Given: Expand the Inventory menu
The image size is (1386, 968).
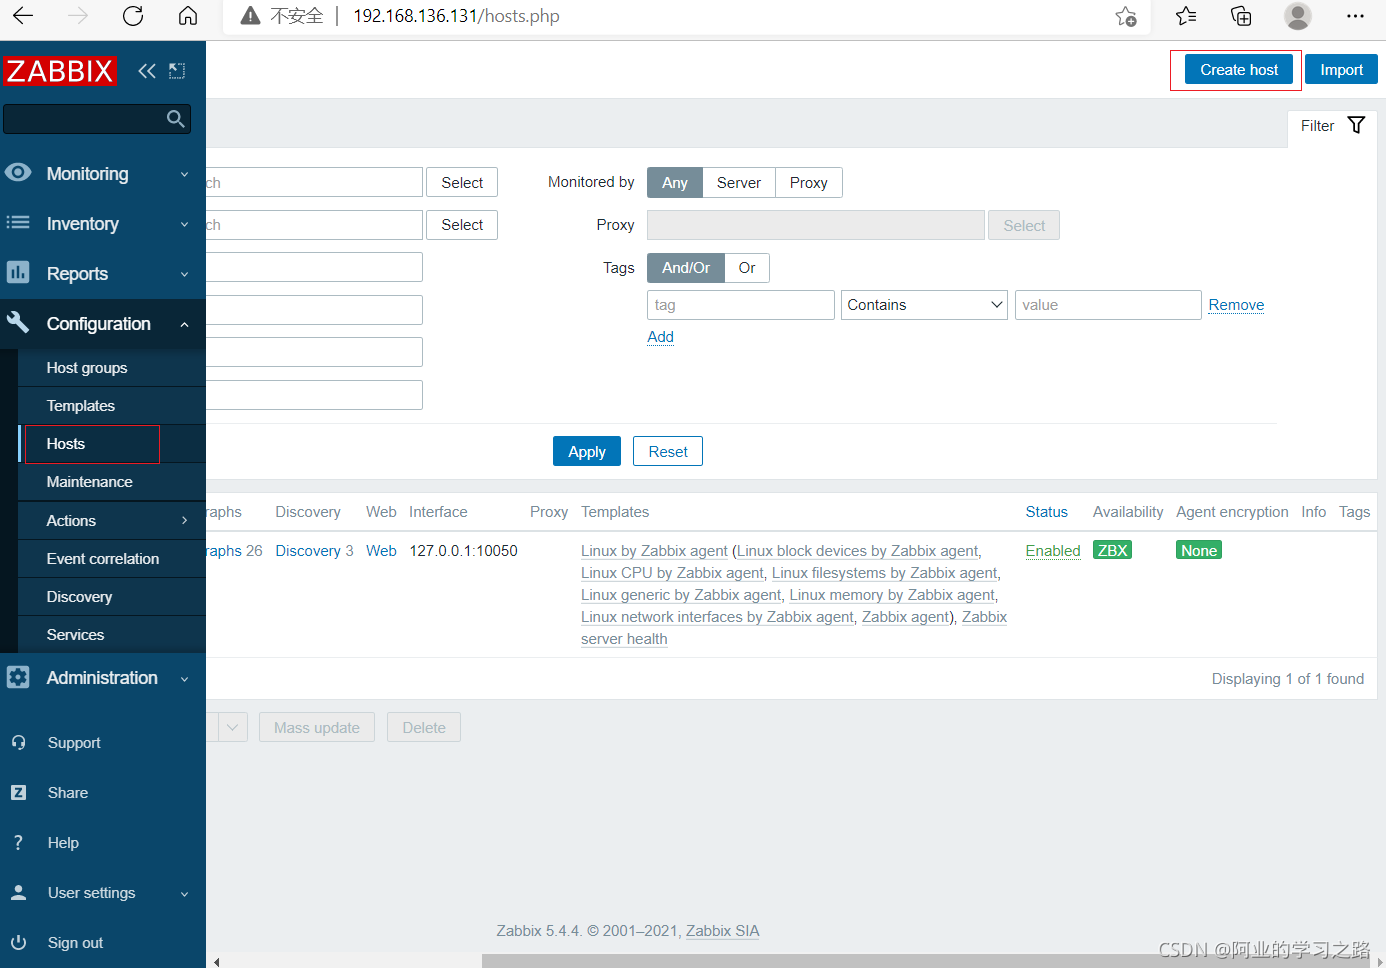Looking at the screenshot, I should pos(184,224).
